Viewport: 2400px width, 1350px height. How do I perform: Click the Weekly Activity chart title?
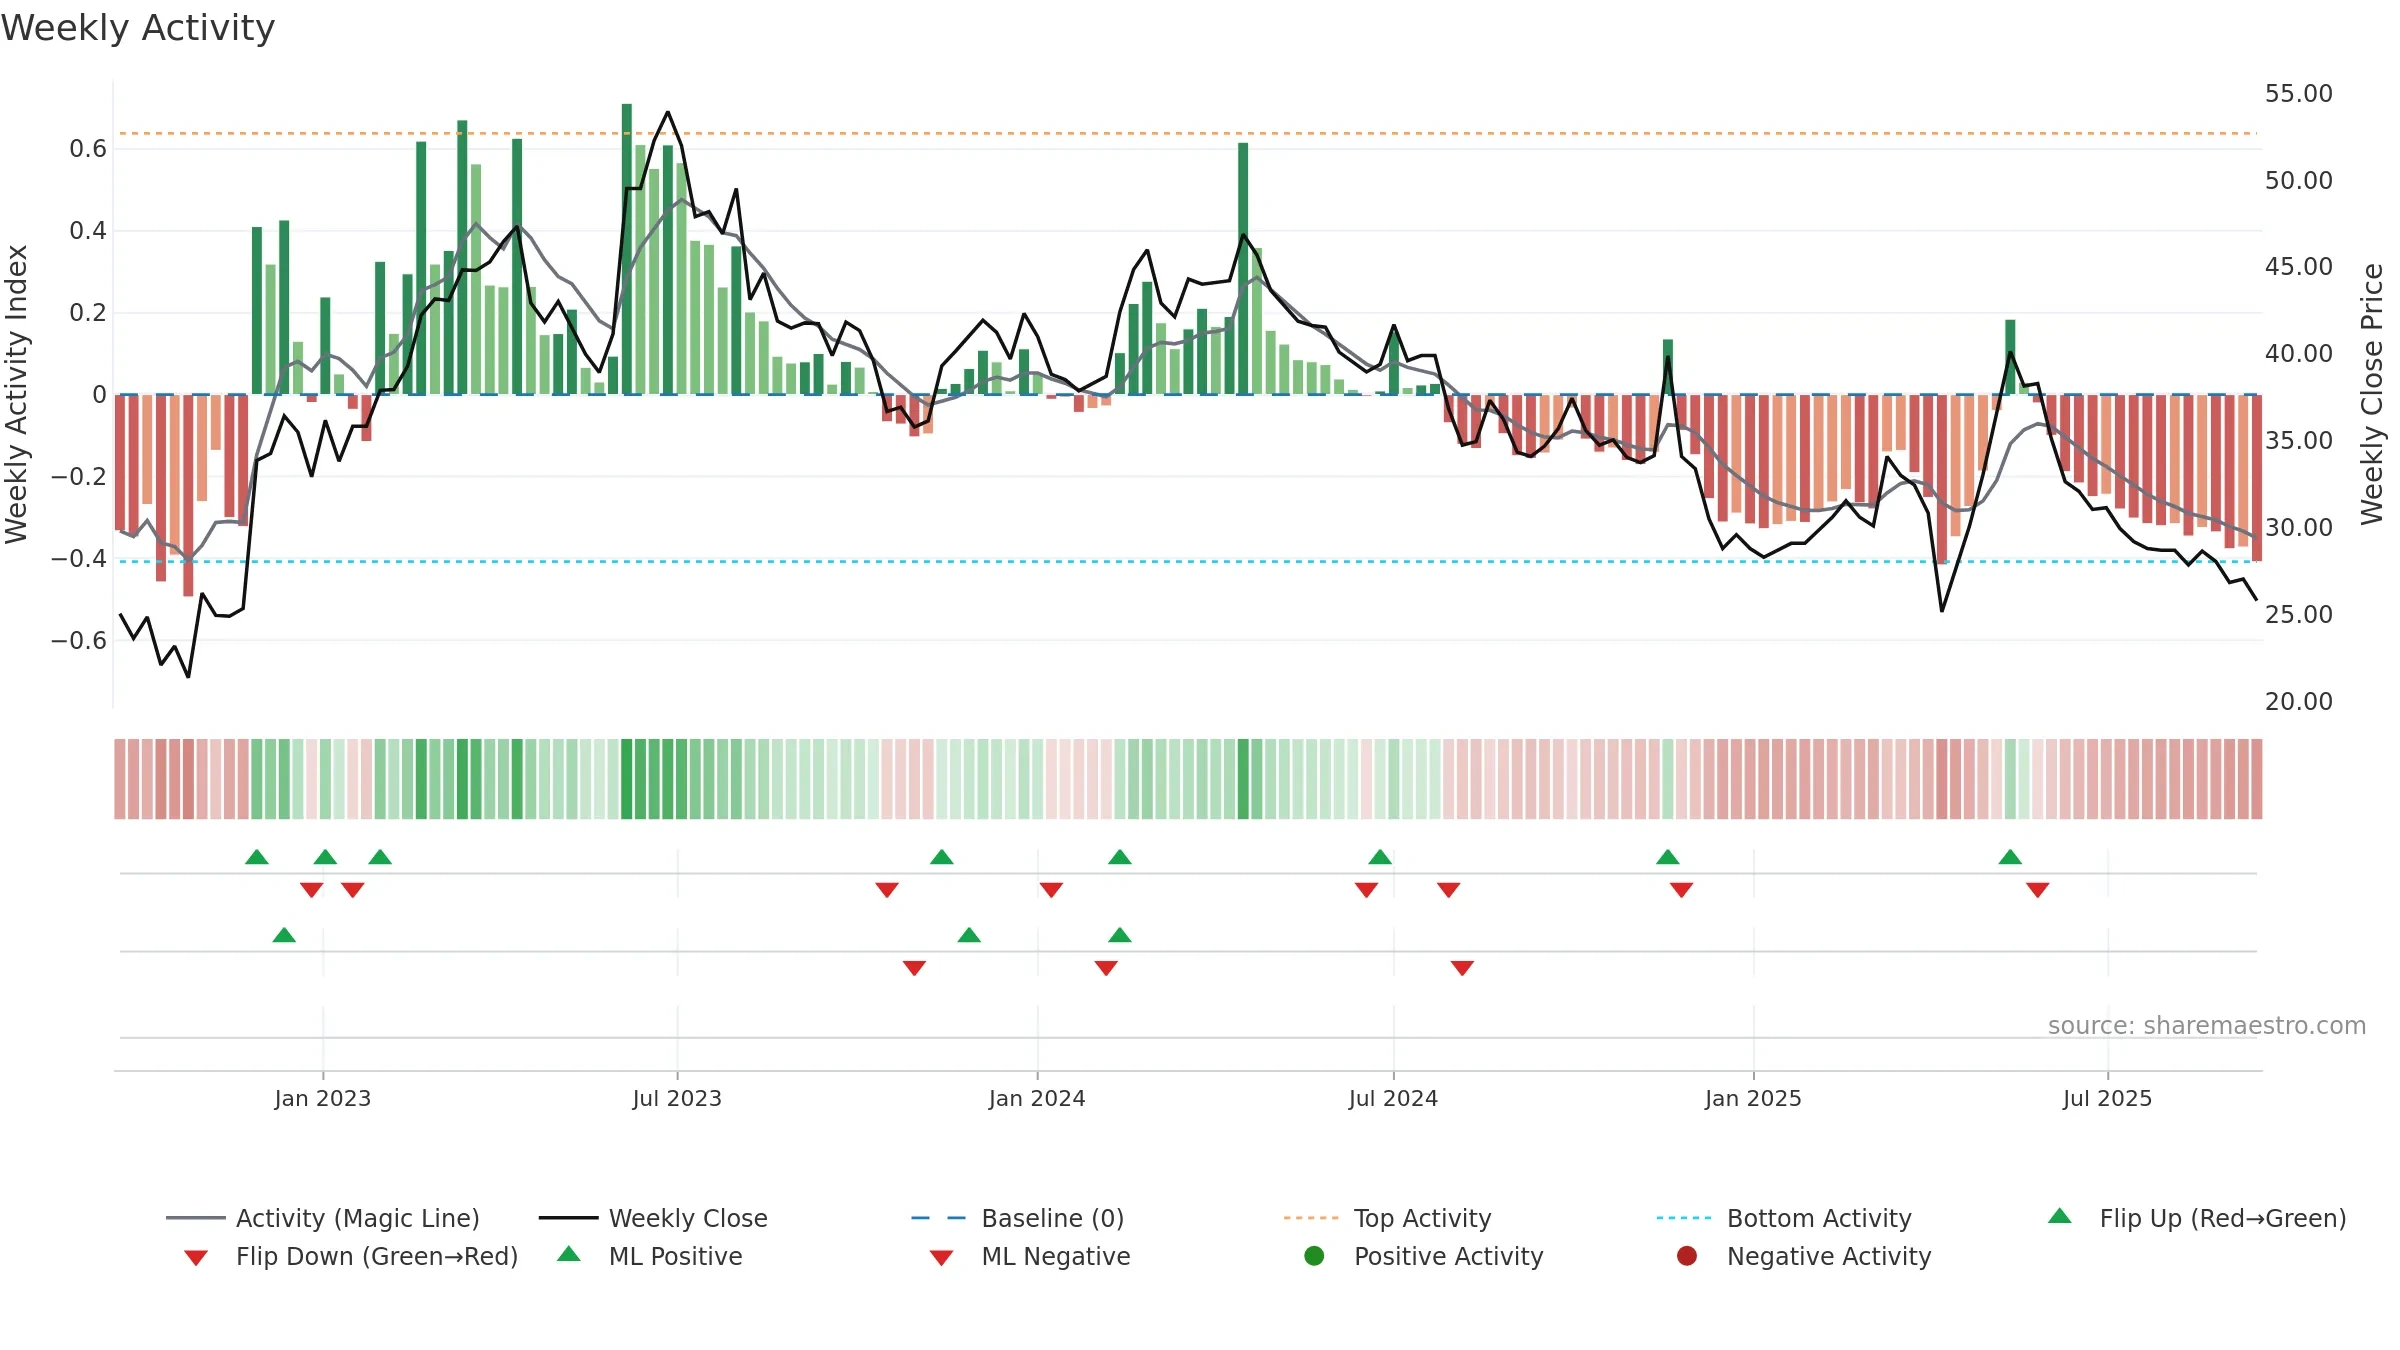click(138, 28)
